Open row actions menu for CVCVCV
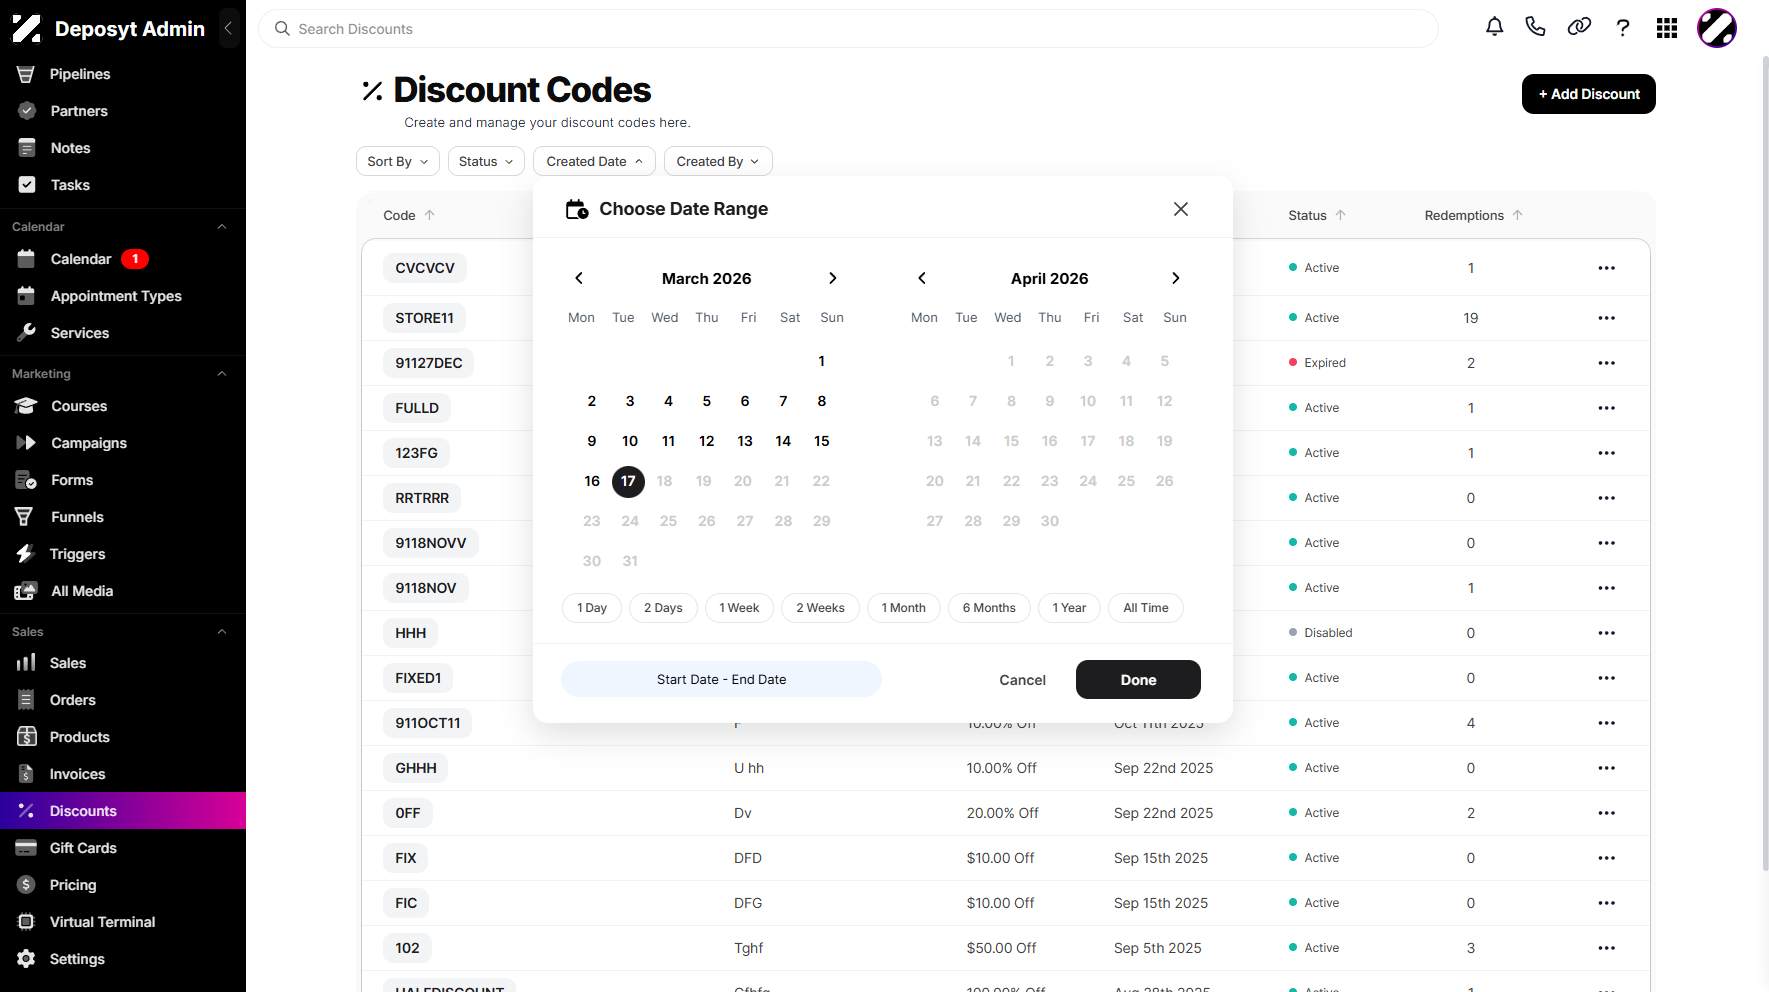 pos(1607,268)
